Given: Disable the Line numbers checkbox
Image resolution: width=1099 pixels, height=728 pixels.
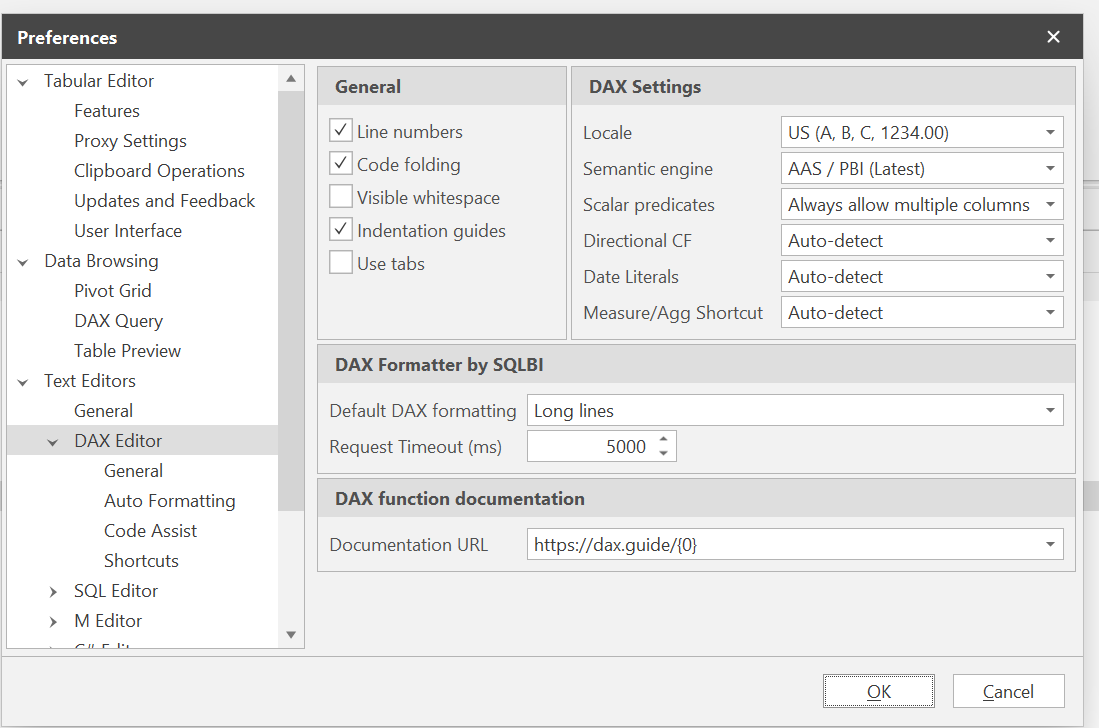Looking at the screenshot, I should [x=340, y=130].
